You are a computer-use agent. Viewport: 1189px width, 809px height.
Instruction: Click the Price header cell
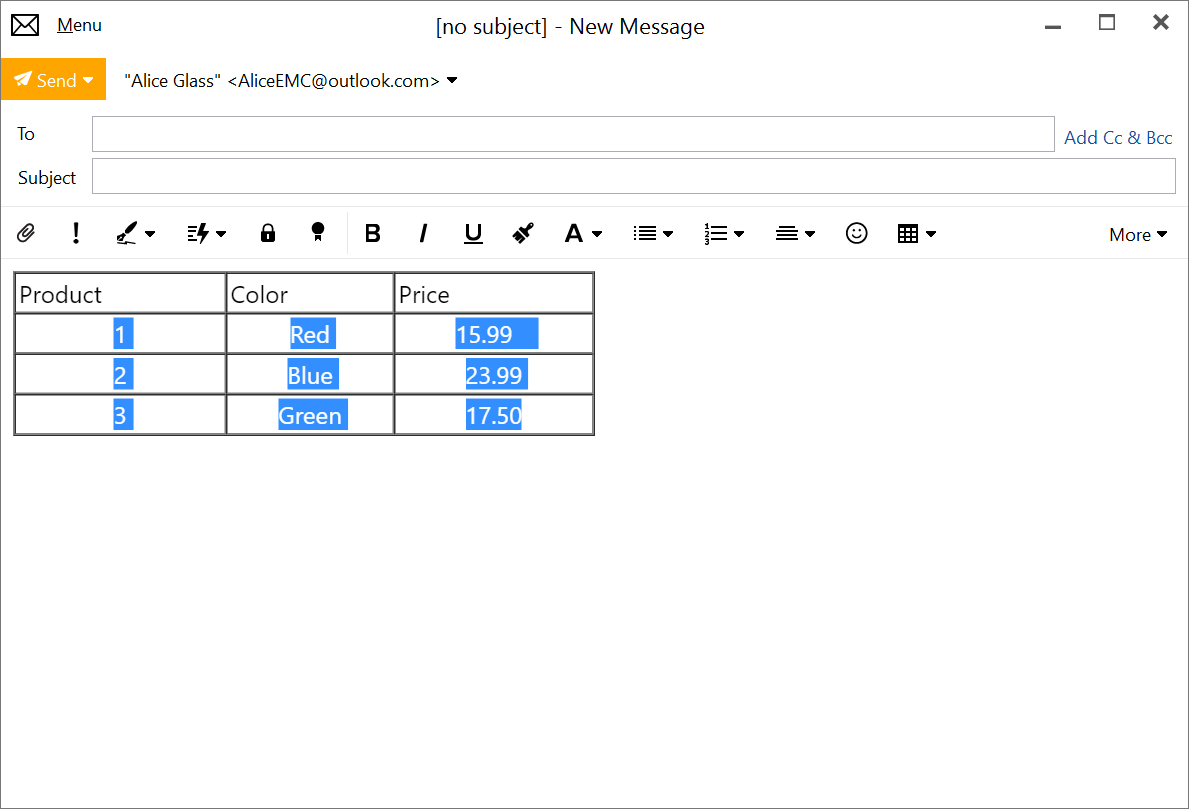click(494, 293)
